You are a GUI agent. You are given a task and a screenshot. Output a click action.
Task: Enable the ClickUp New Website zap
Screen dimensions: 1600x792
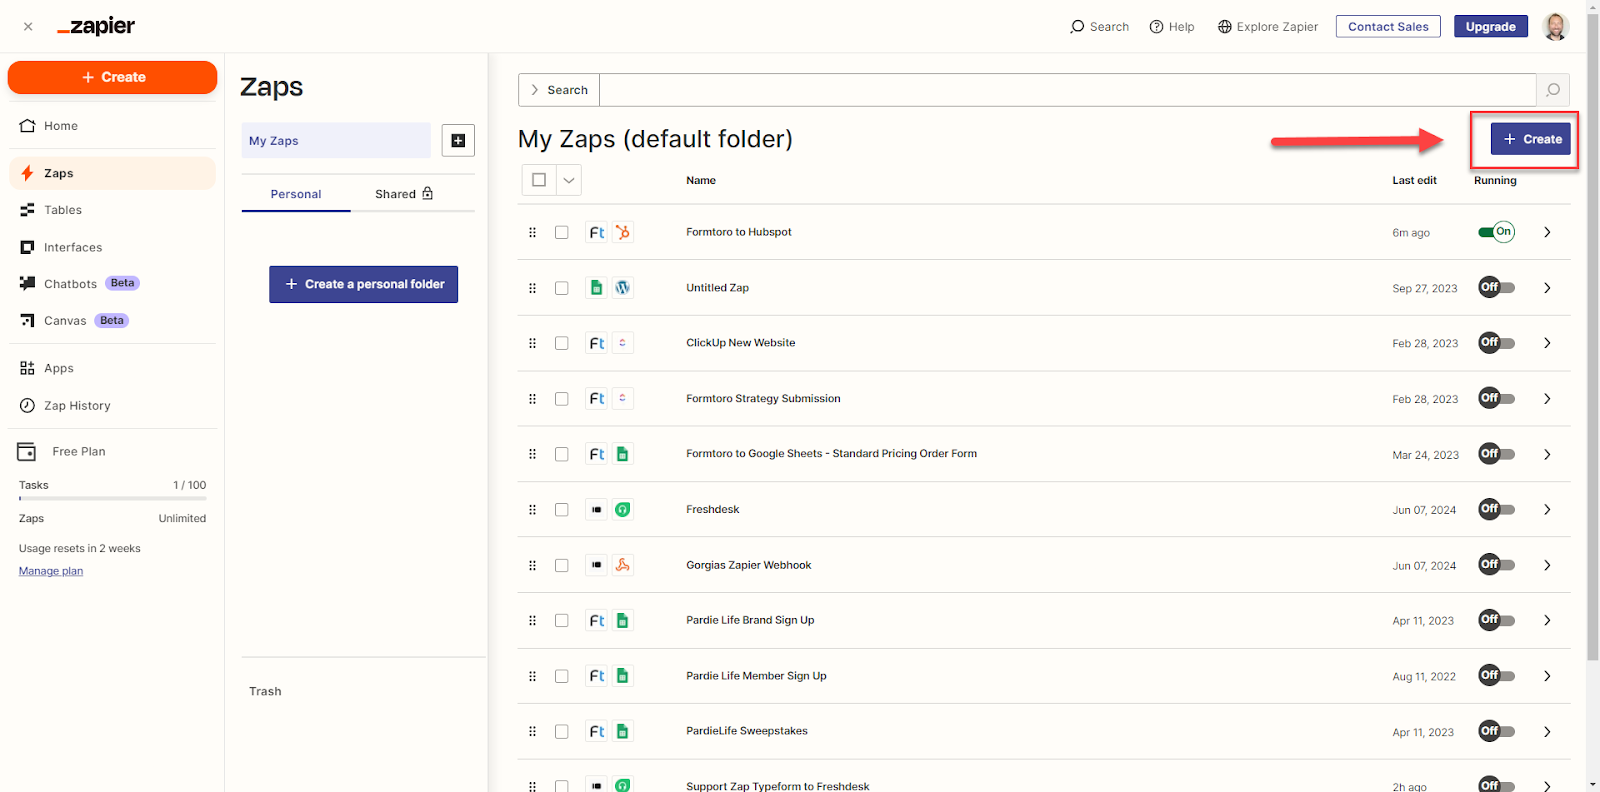[1496, 343]
